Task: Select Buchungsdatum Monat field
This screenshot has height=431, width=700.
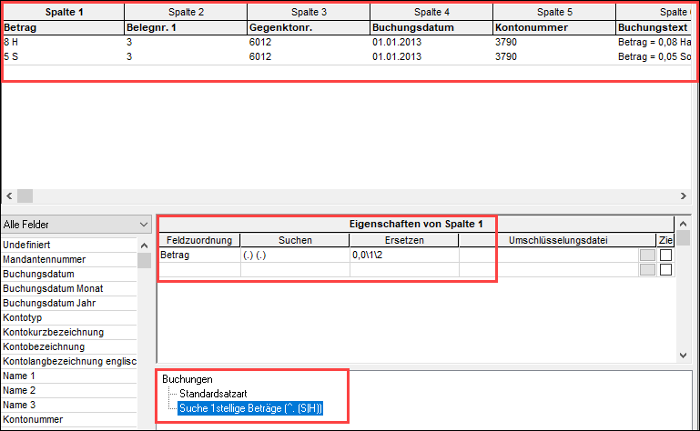Action: click(69, 289)
